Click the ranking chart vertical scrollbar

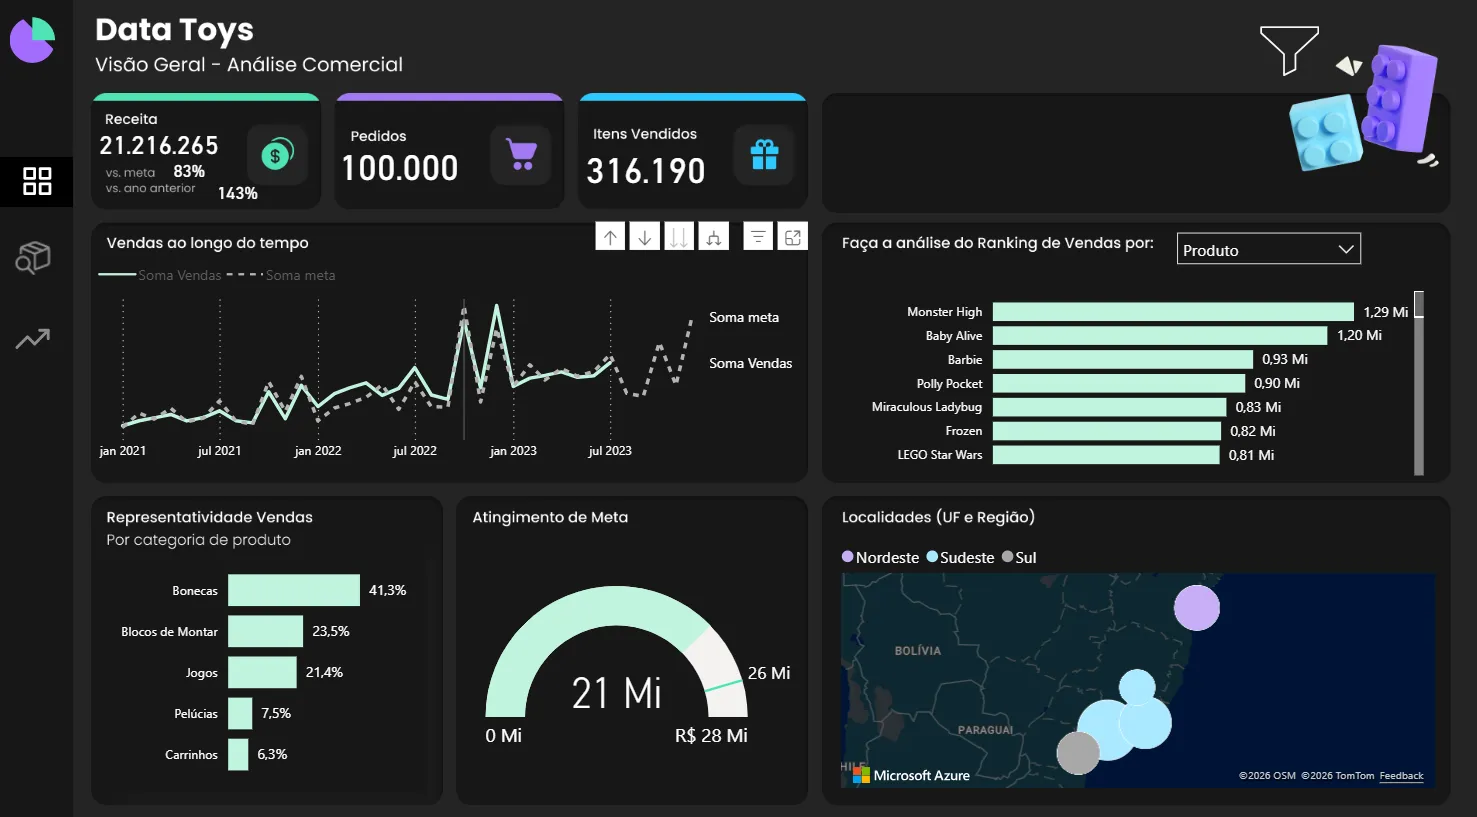(x=1419, y=383)
